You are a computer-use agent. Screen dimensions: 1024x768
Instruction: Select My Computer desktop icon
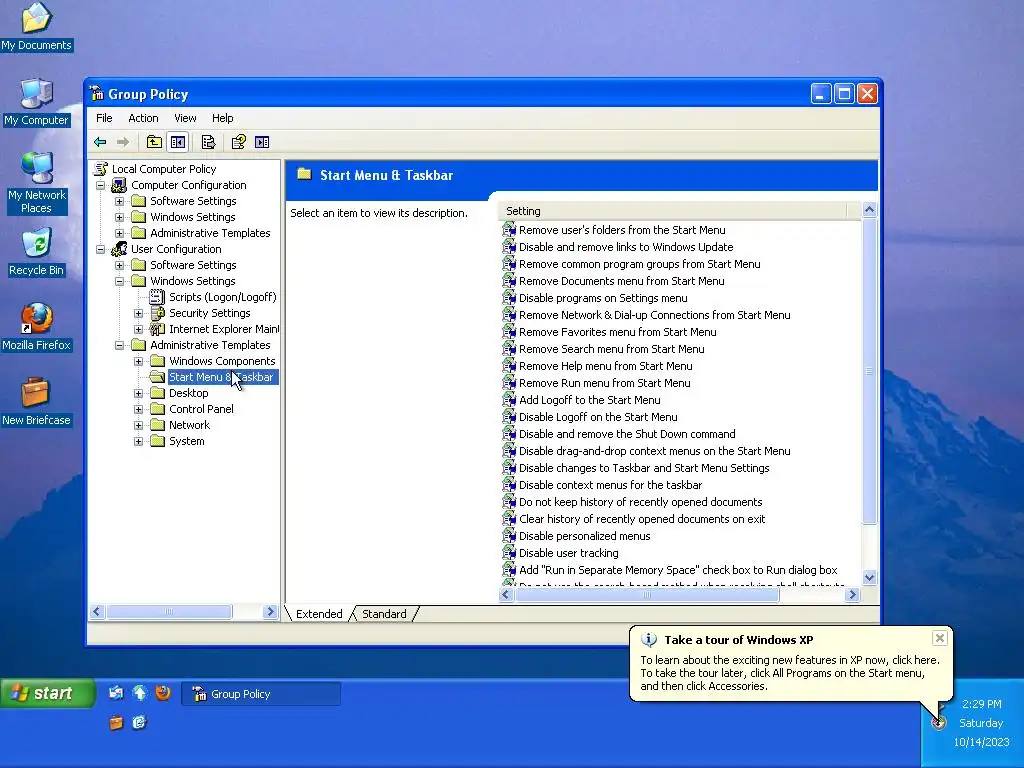pos(37,102)
